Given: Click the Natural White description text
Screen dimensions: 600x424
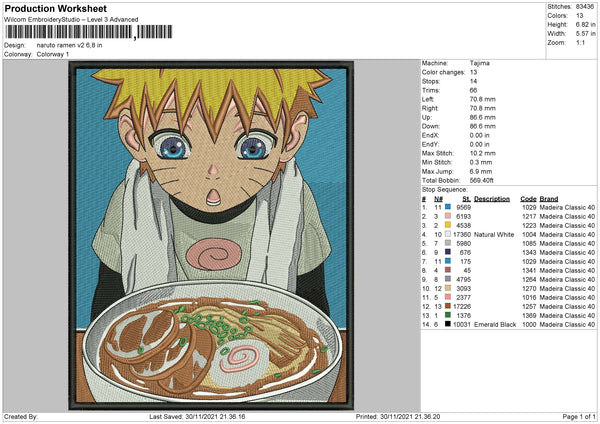Looking at the screenshot, I should [494, 234].
